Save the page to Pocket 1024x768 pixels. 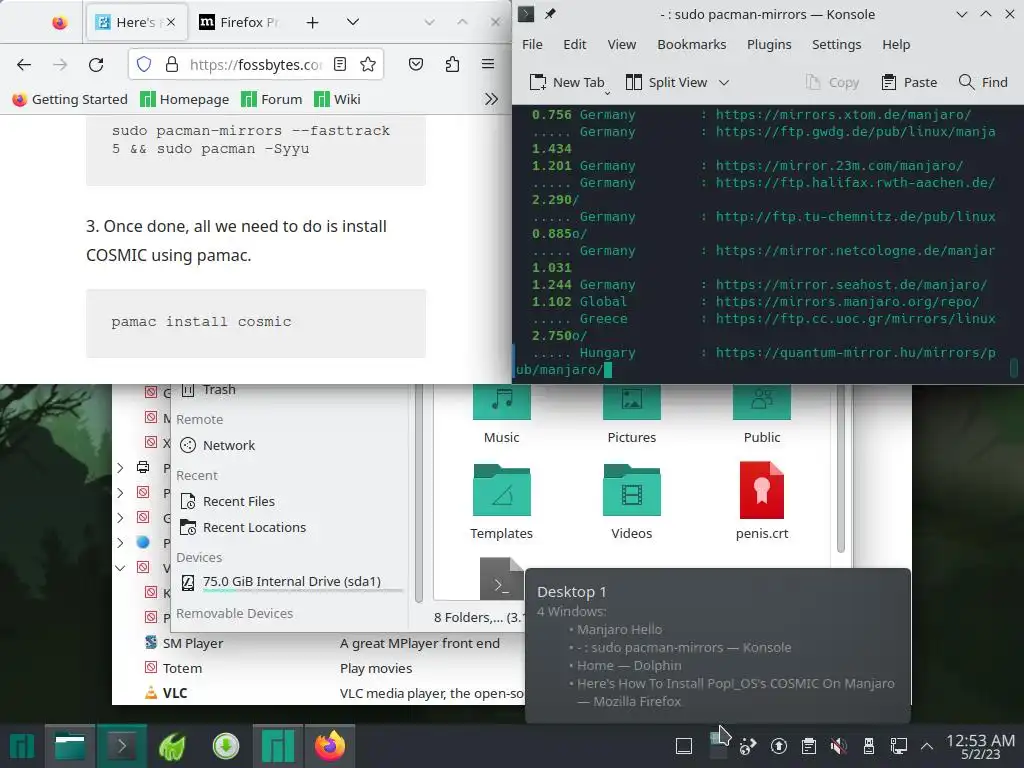(x=416, y=64)
